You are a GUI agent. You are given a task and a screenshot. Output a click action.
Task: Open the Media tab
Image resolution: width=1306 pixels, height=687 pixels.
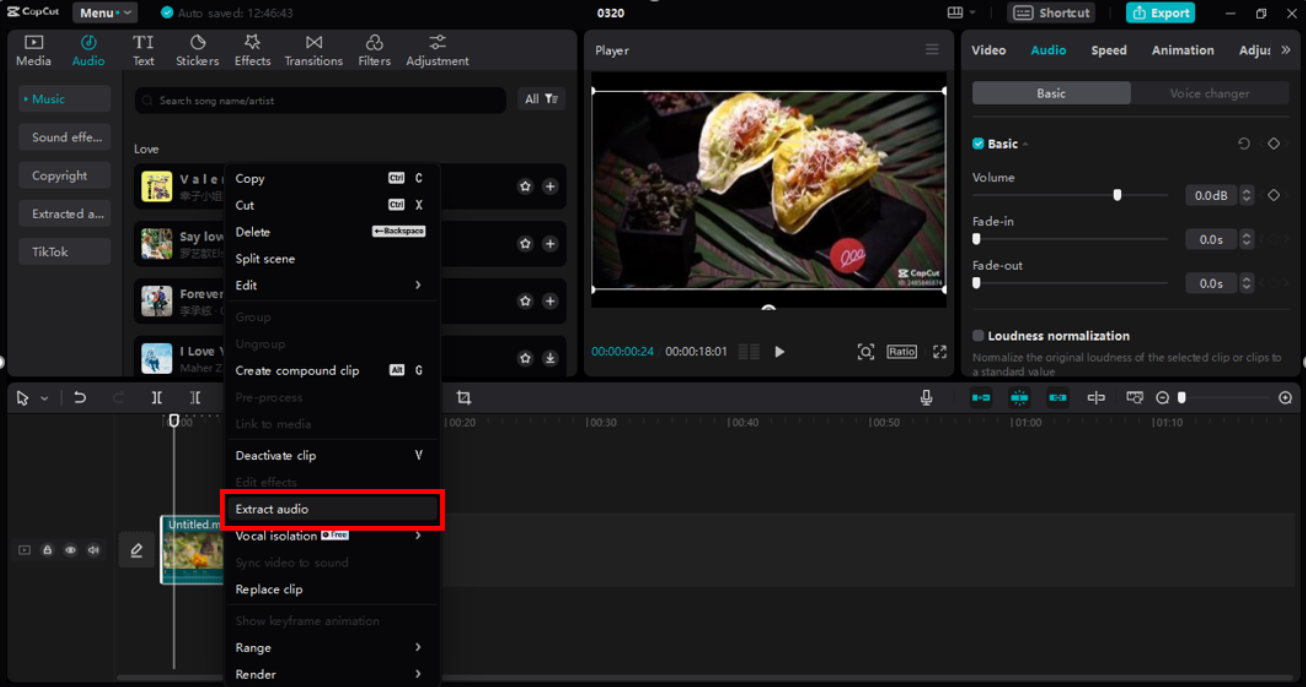(33, 50)
